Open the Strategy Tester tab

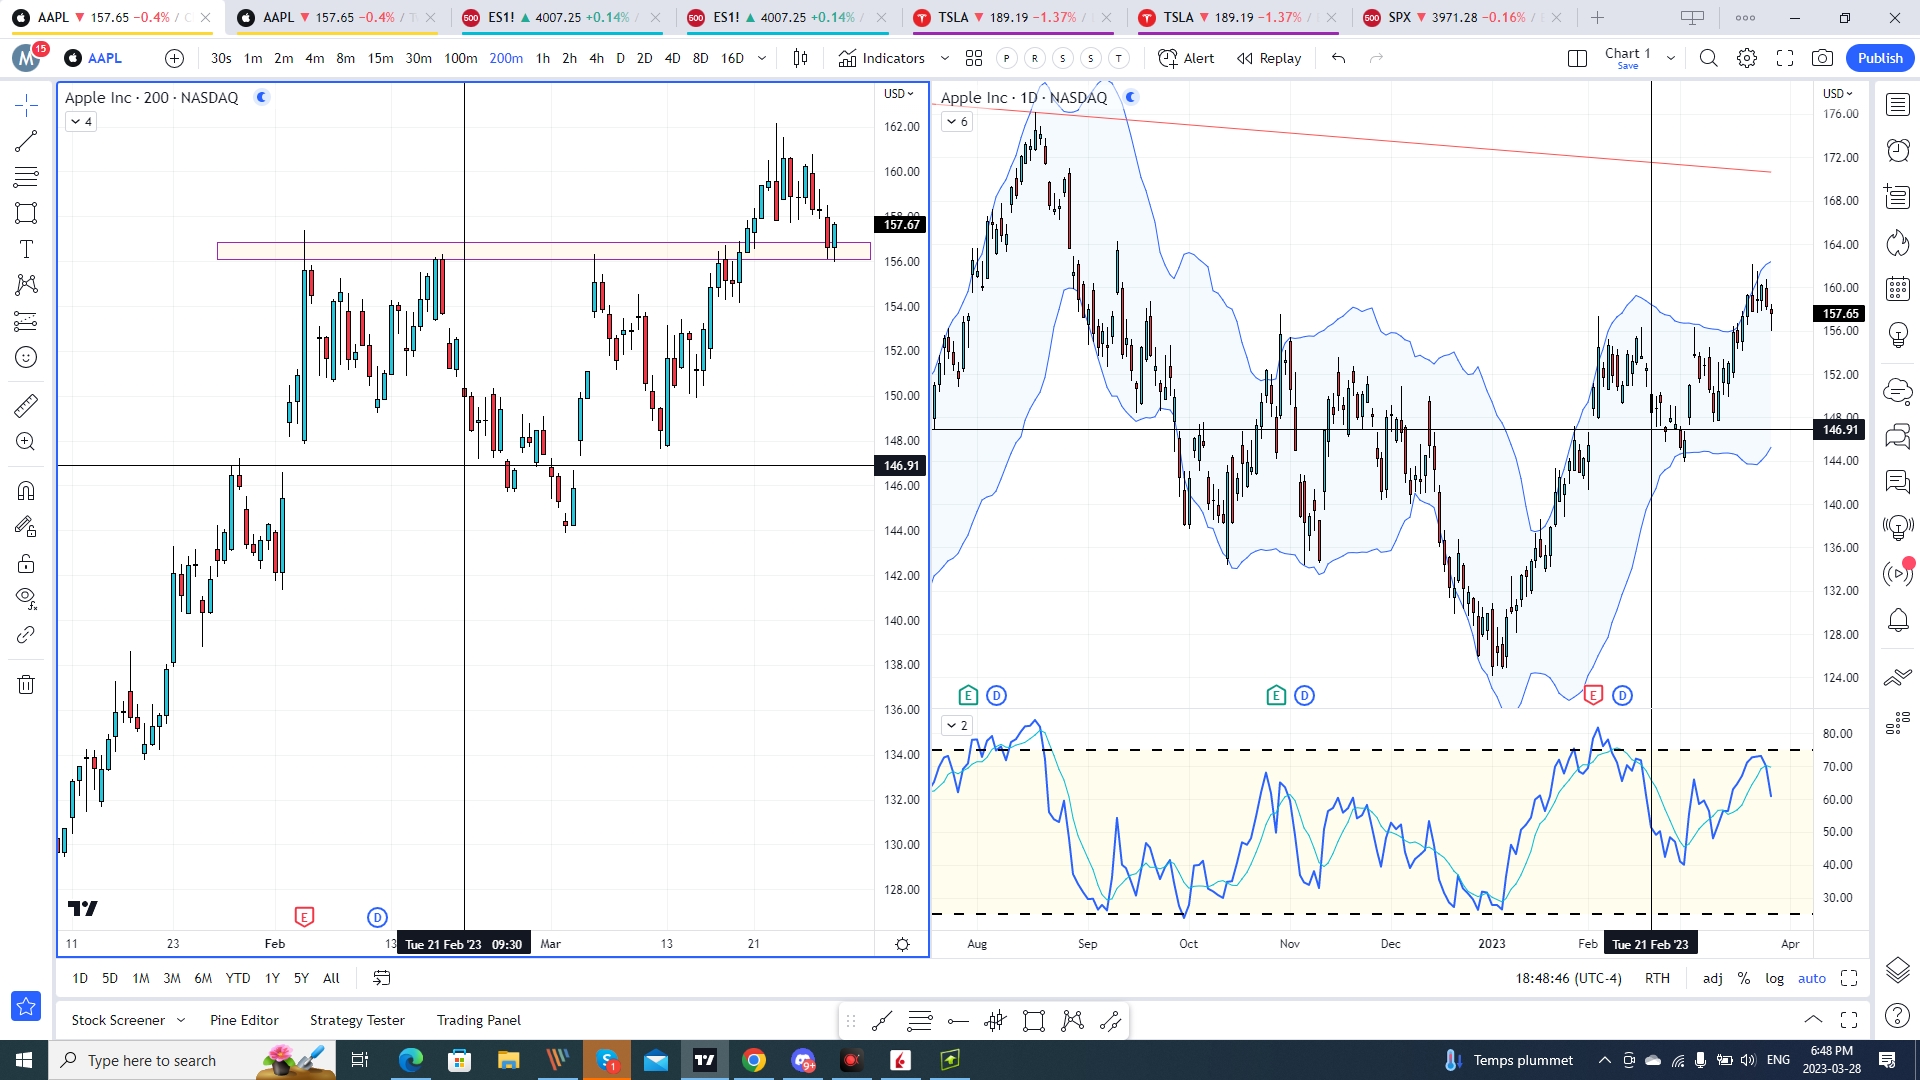pyautogui.click(x=357, y=1020)
